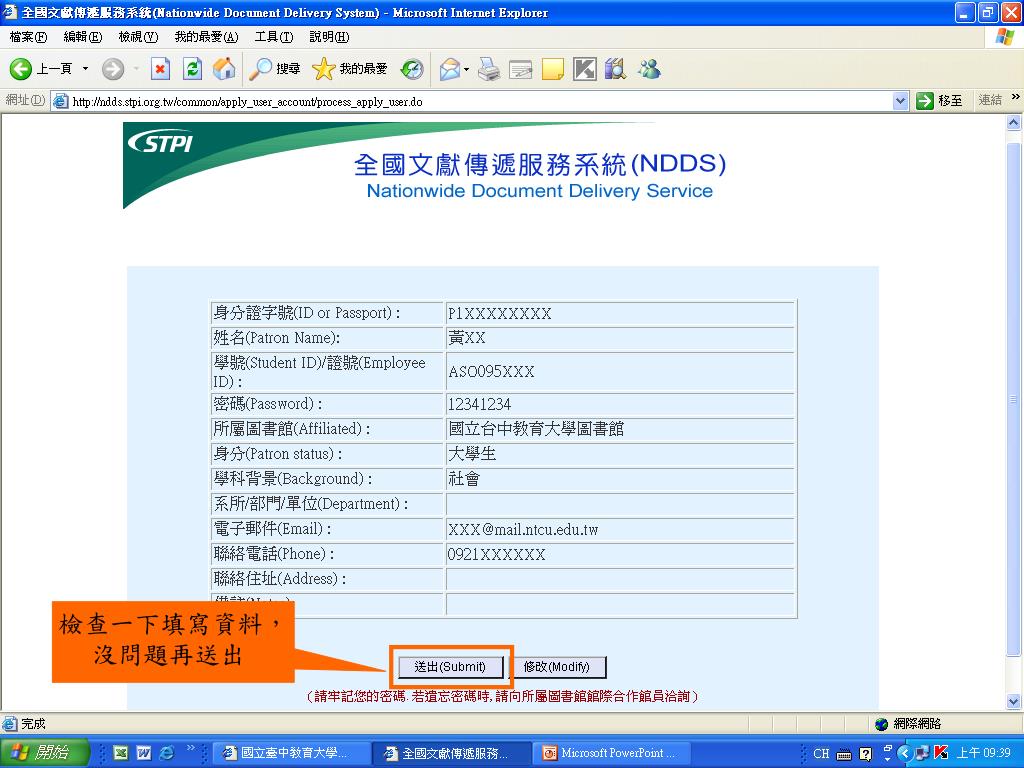1024x768 pixels.
Task: Launch Excel from the quick launch bar
Action: 121,753
